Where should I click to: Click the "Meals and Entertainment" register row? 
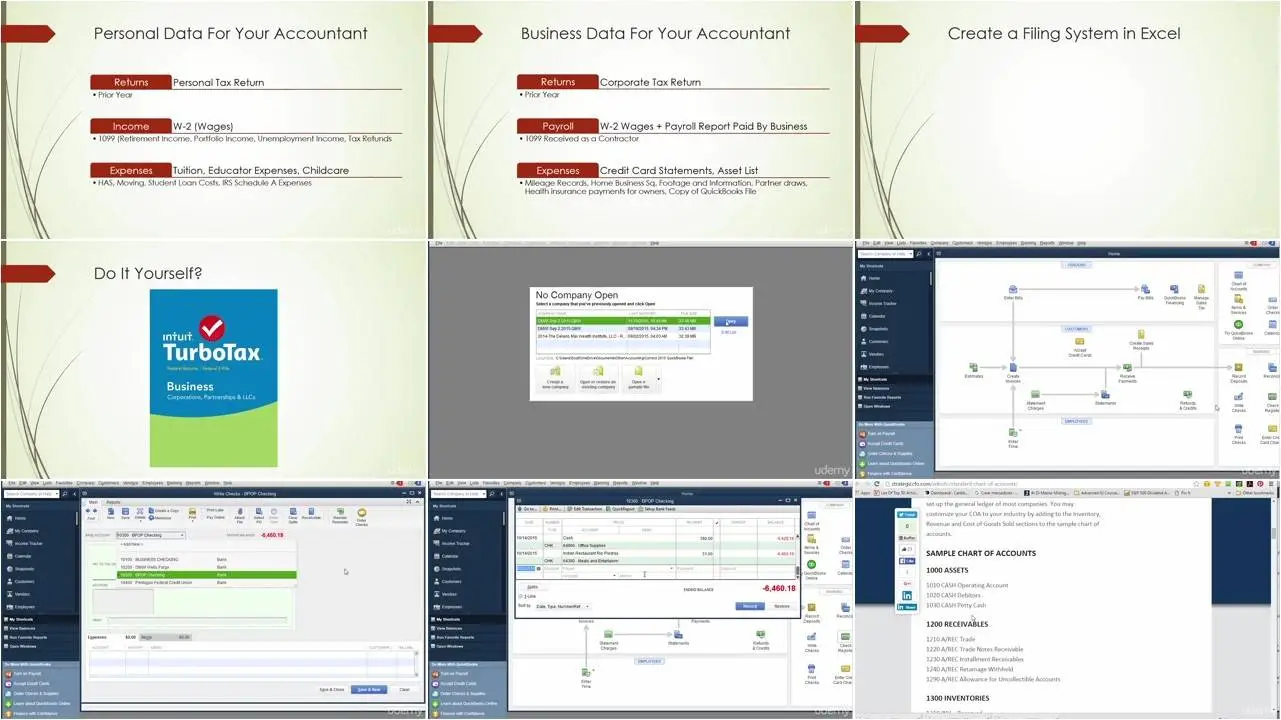click(x=655, y=560)
